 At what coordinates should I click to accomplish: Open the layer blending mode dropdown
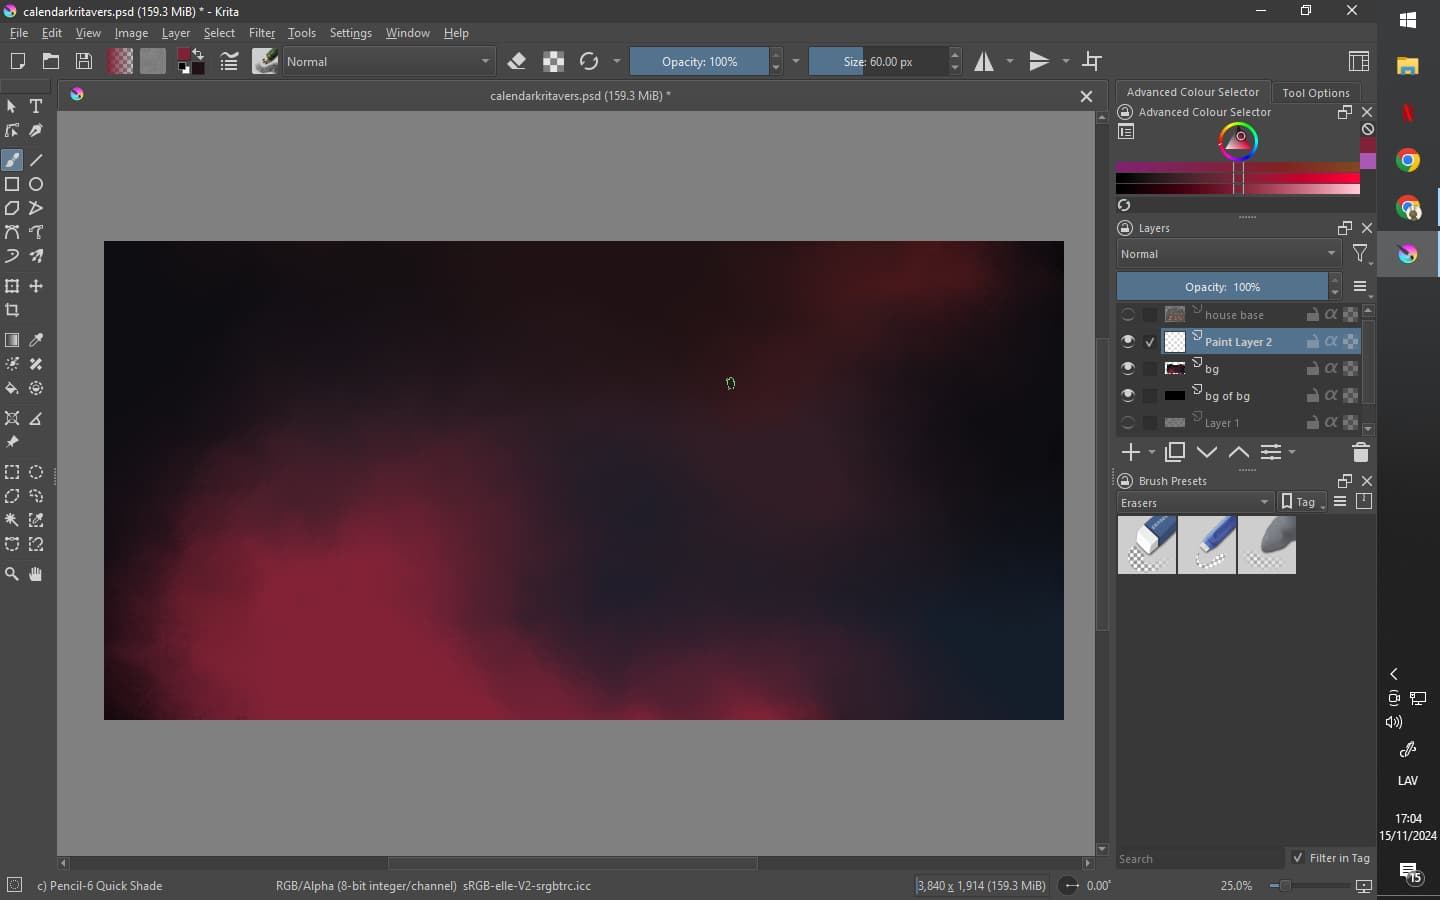click(1228, 254)
